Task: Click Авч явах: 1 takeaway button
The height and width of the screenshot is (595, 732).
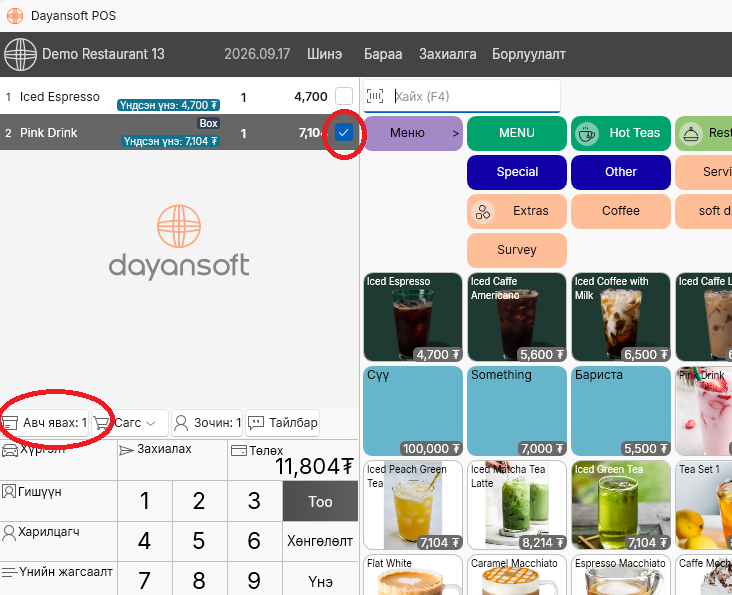Action: pyautogui.click(x=44, y=423)
